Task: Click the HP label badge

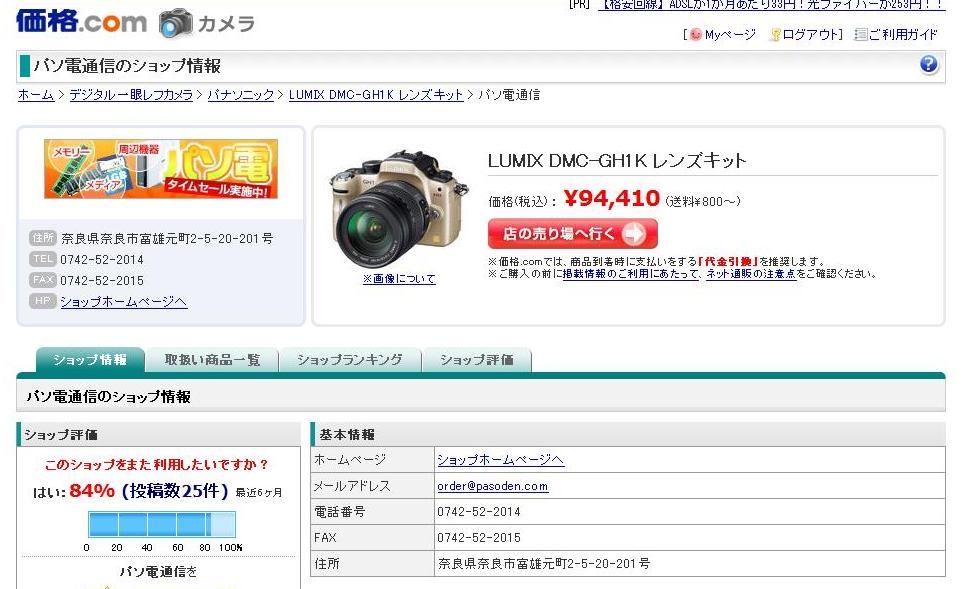Action: [x=43, y=301]
